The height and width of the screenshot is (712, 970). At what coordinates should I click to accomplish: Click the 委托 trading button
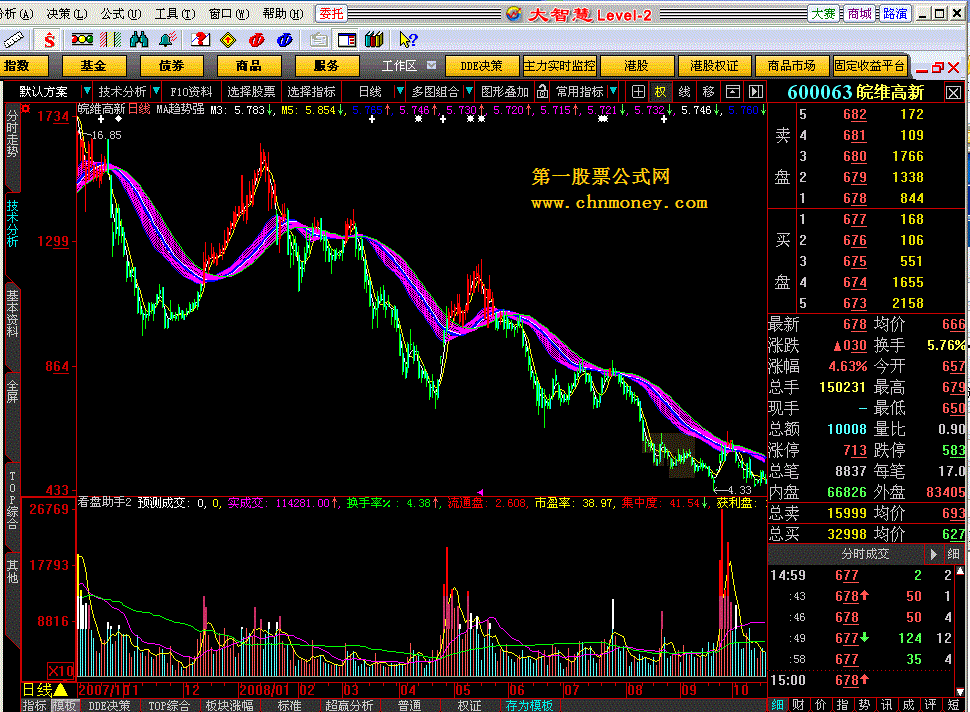tap(331, 14)
